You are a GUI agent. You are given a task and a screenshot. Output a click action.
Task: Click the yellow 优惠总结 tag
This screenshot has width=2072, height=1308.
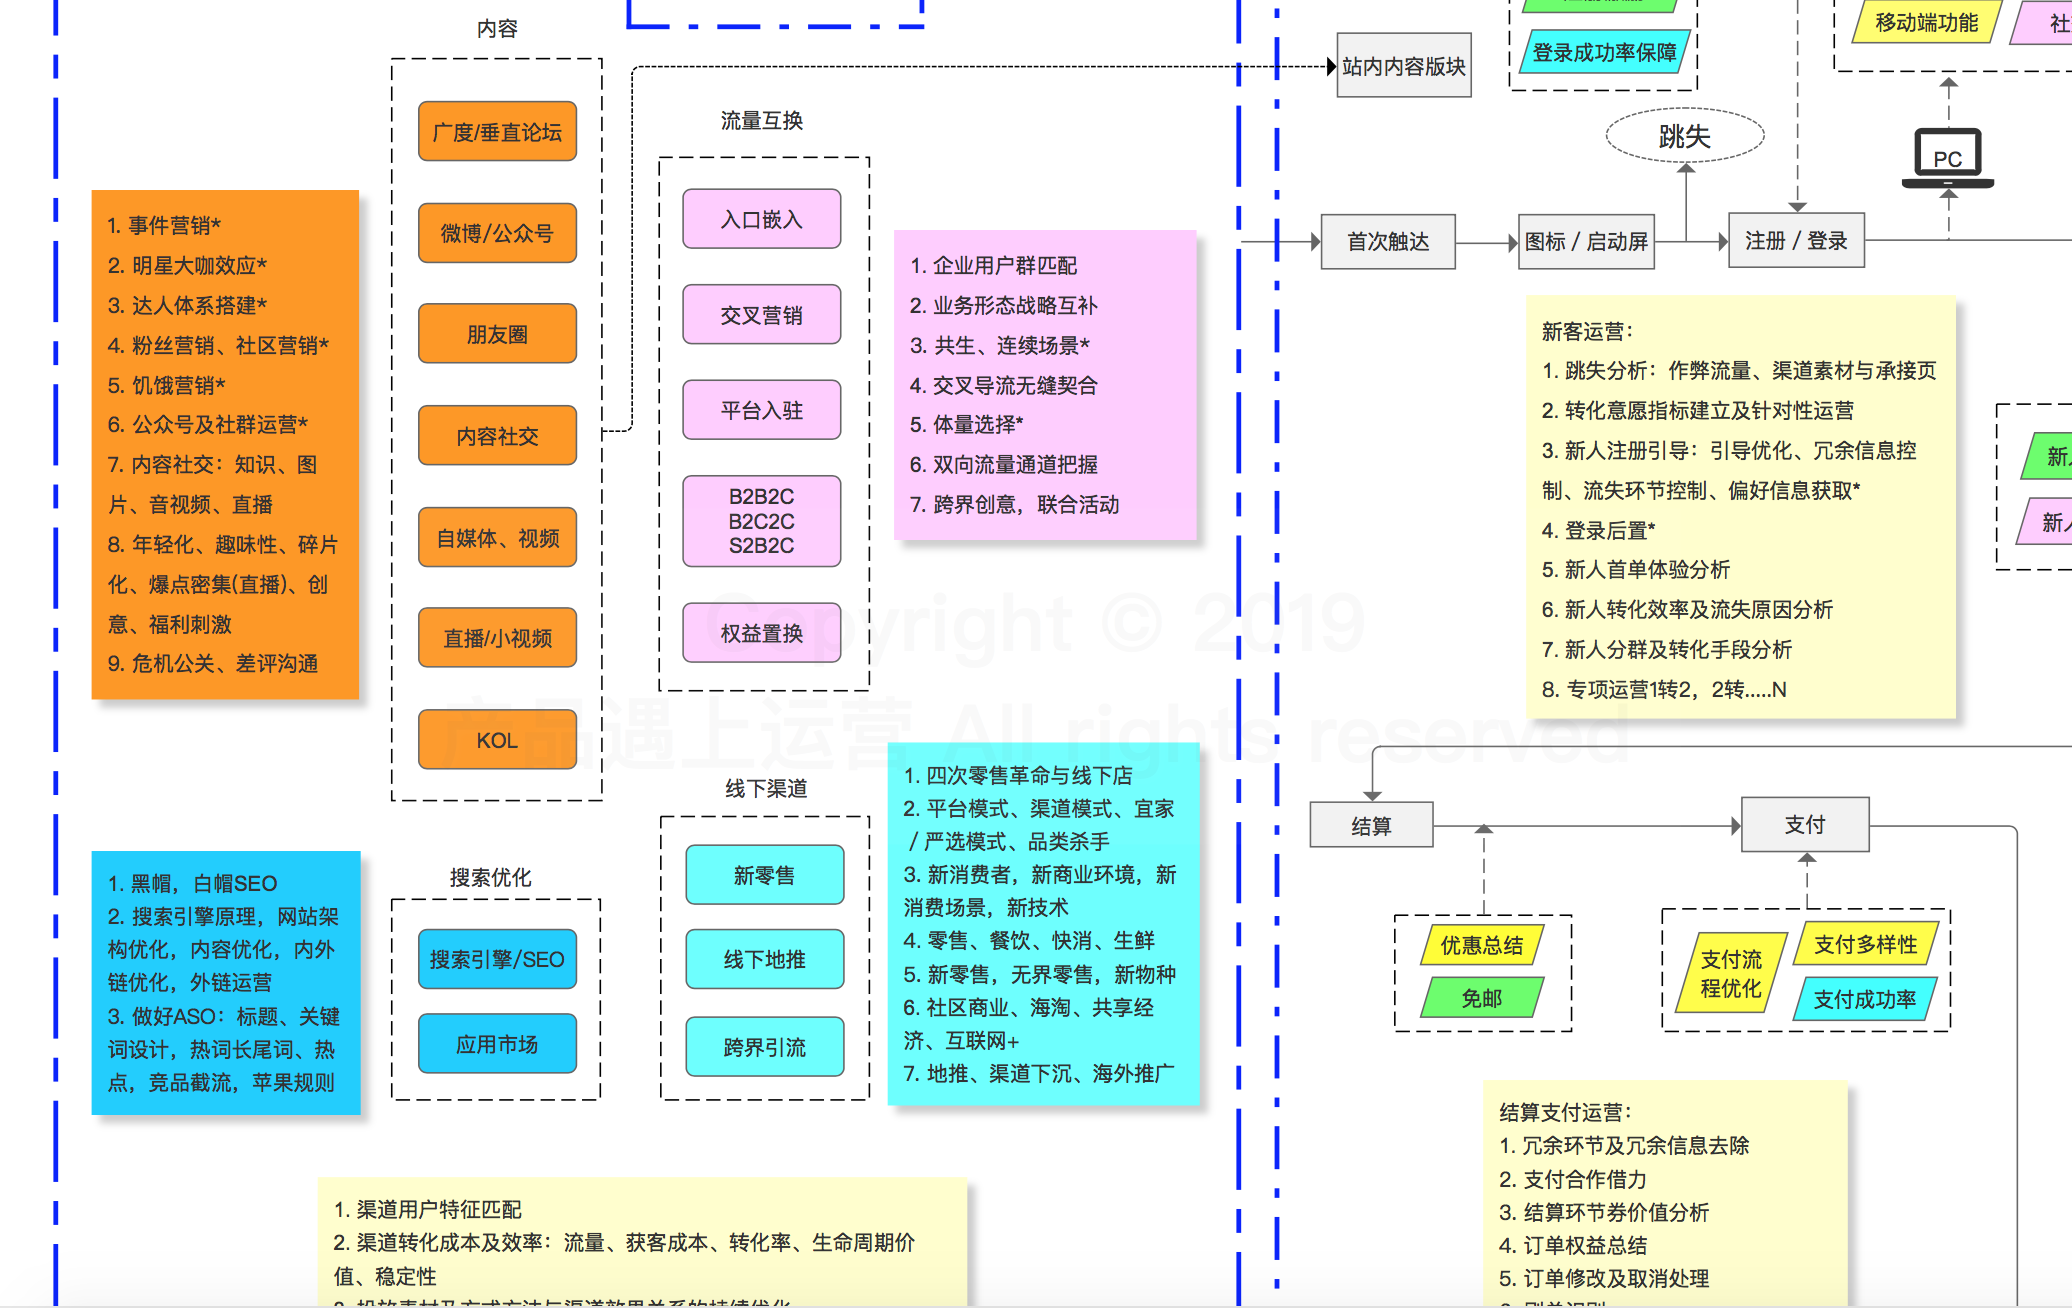point(1482,945)
